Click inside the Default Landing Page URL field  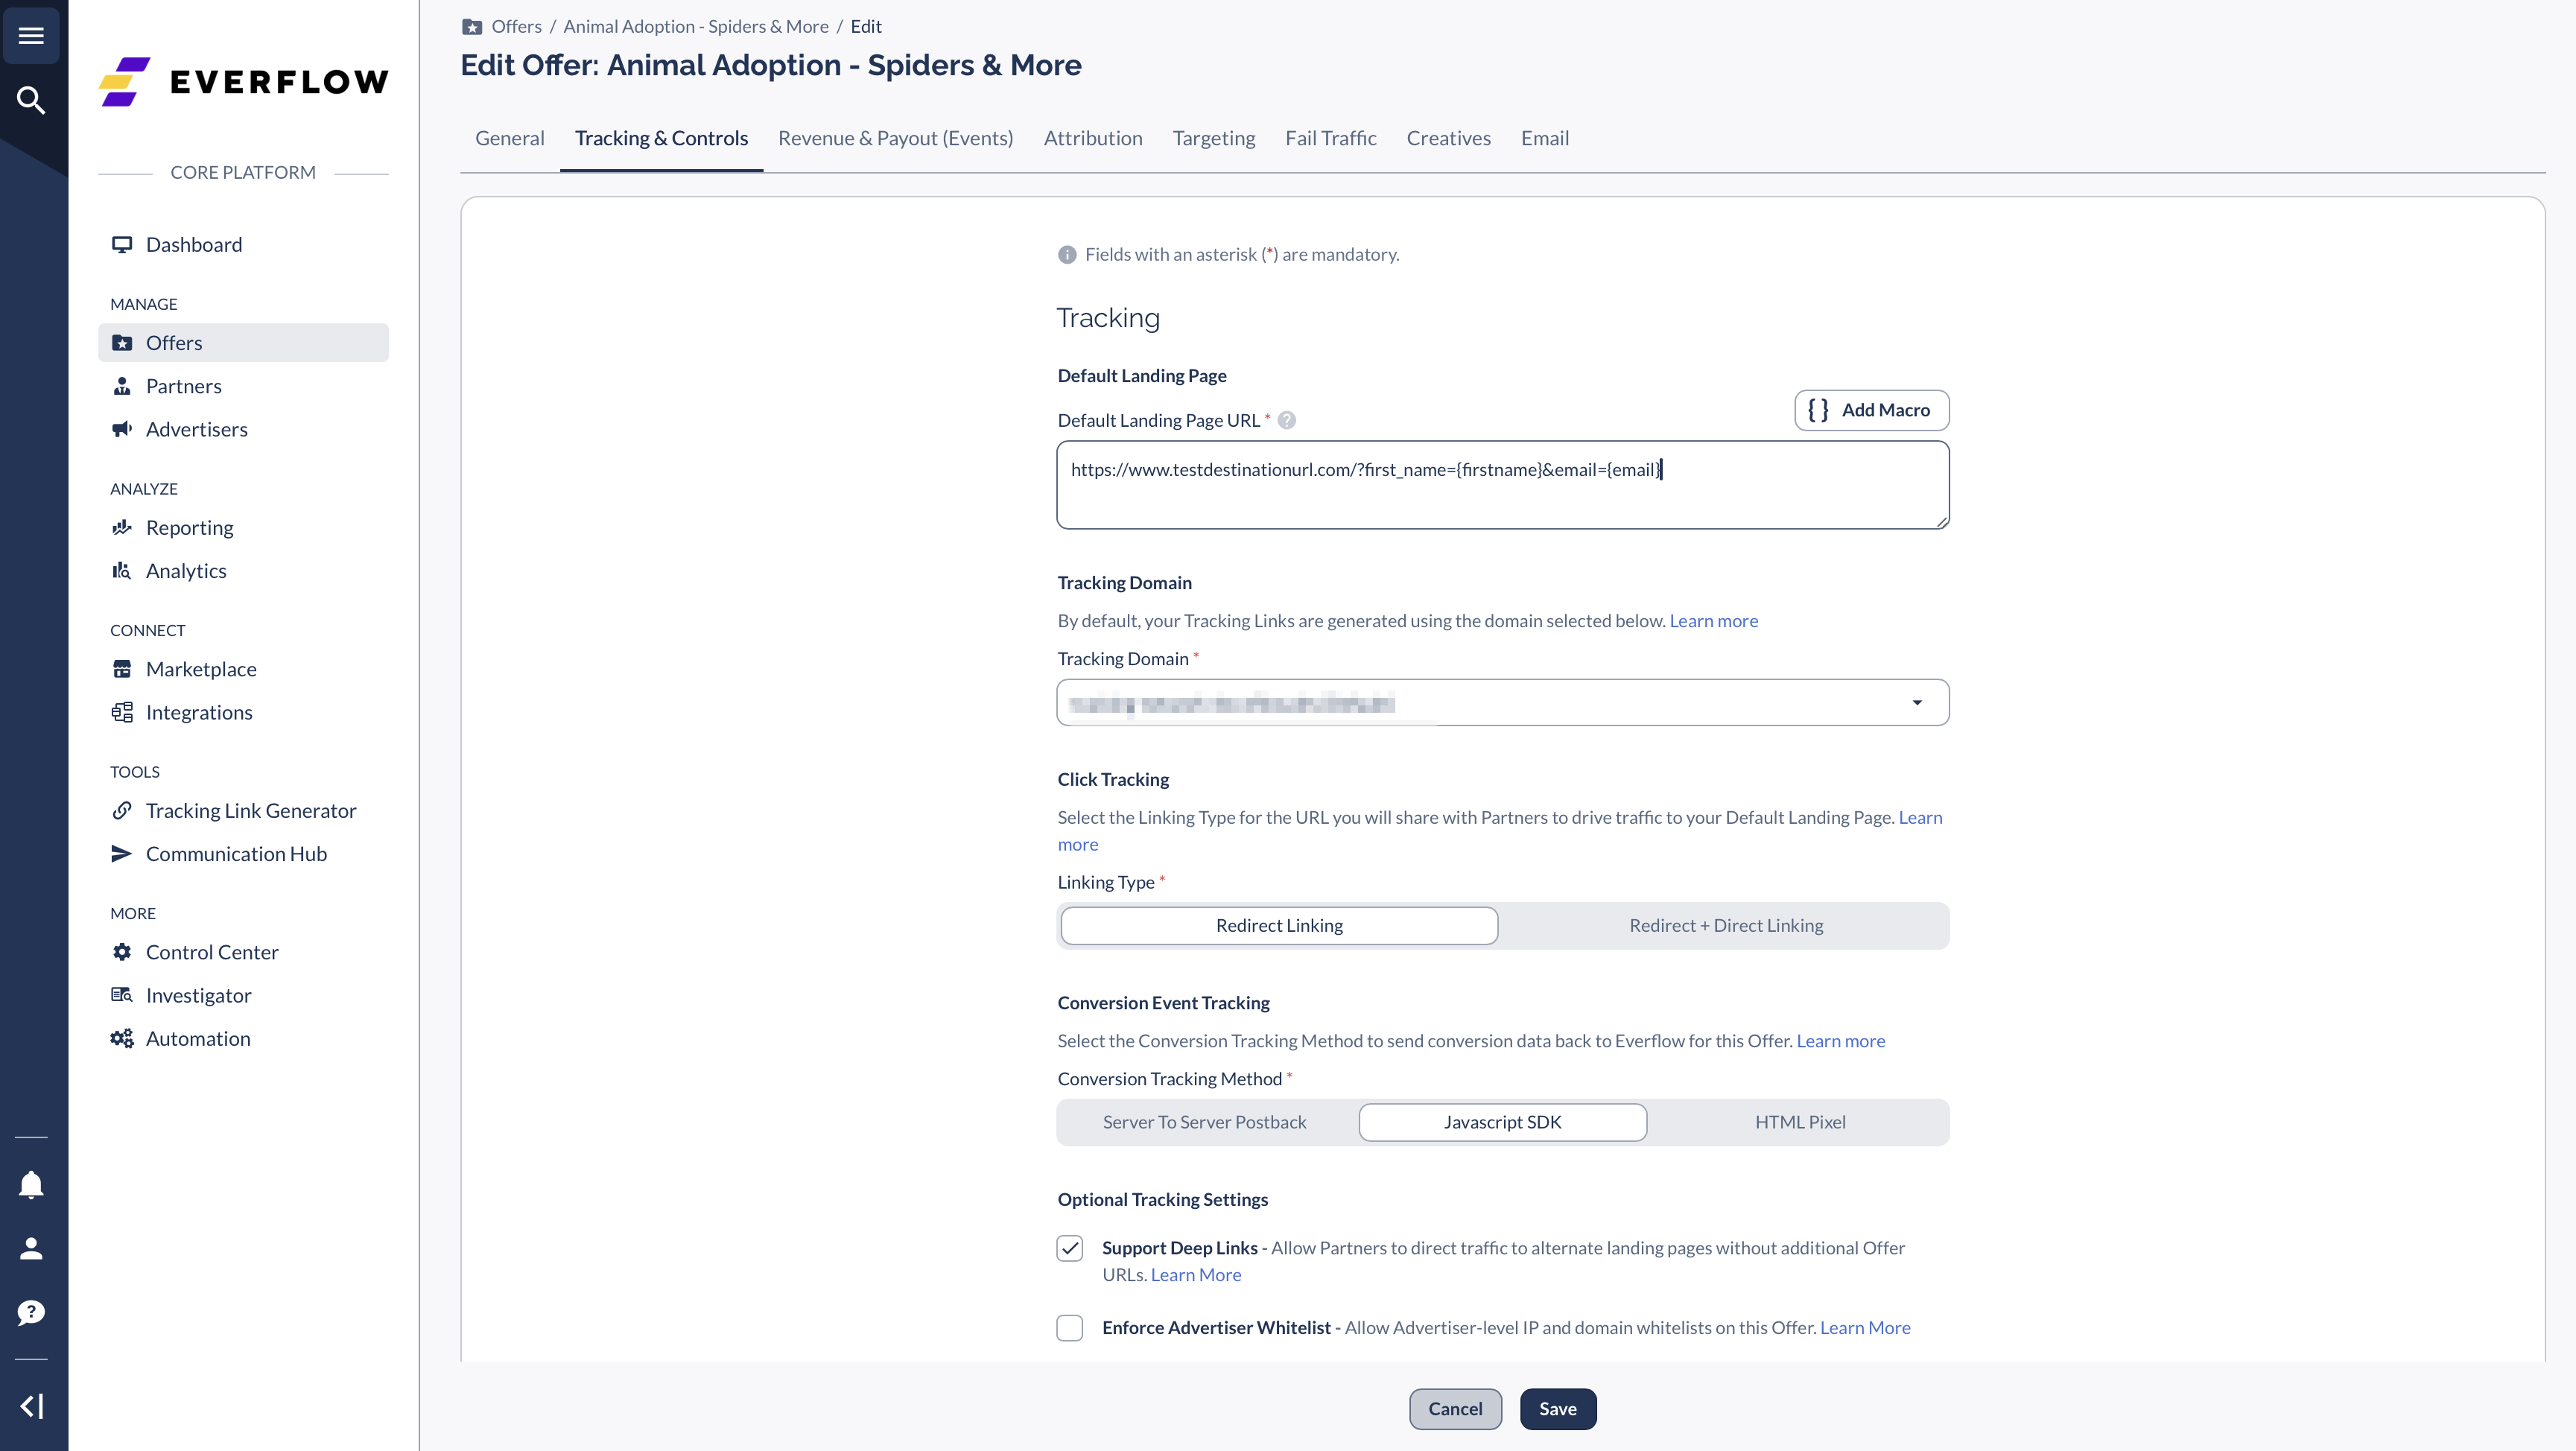click(x=1503, y=485)
